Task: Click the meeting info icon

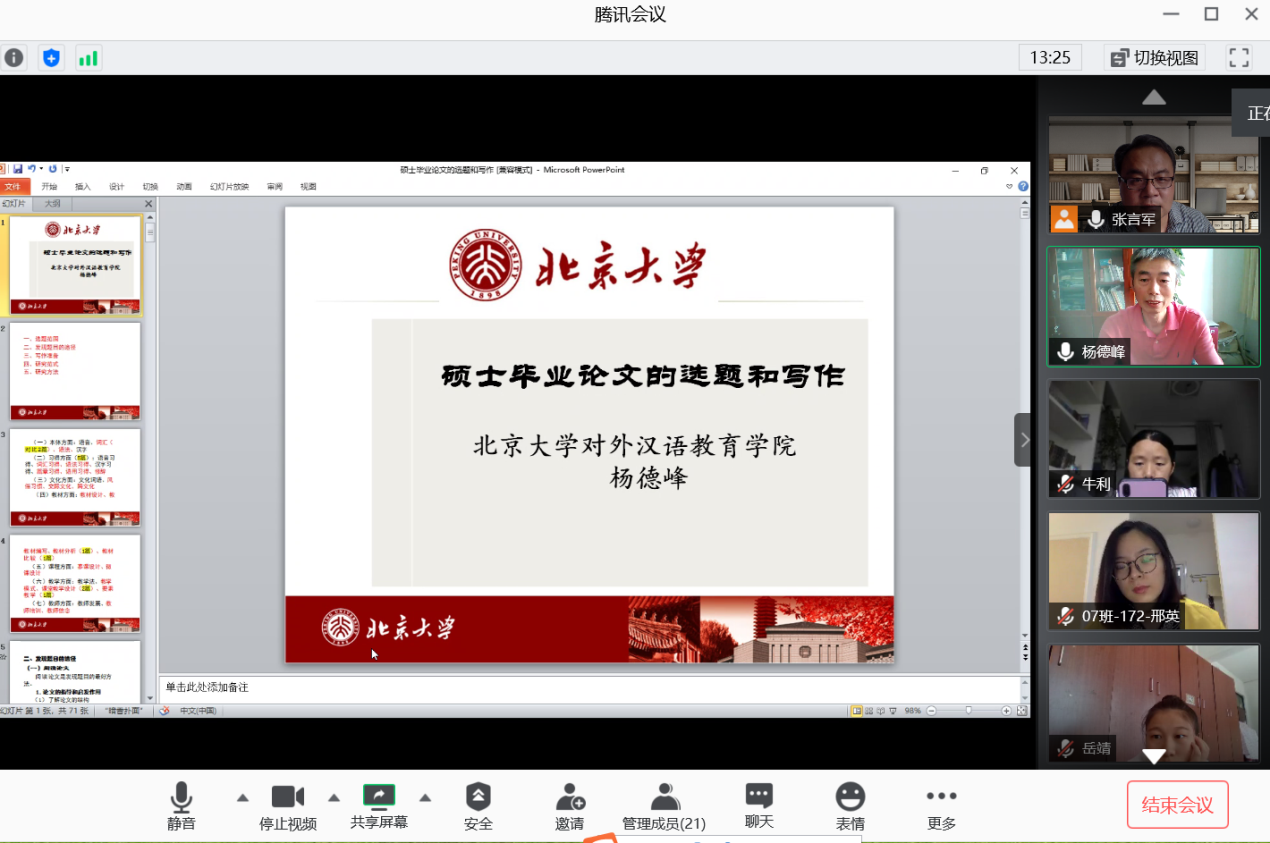Action: point(14,58)
